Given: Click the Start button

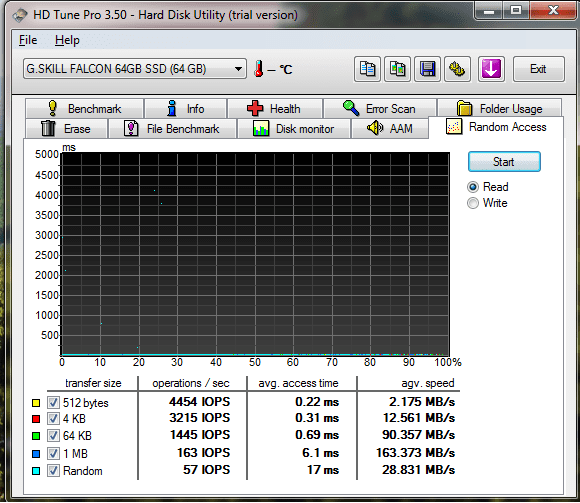Looking at the screenshot, I should [504, 162].
